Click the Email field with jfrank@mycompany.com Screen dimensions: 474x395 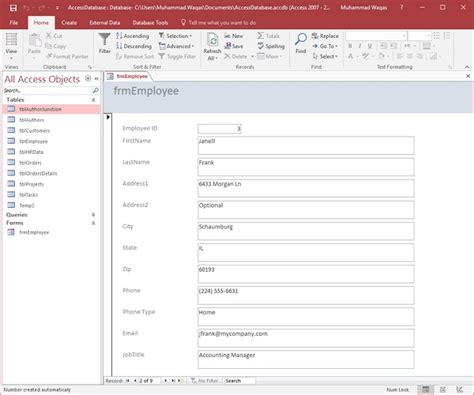tap(306, 338)
